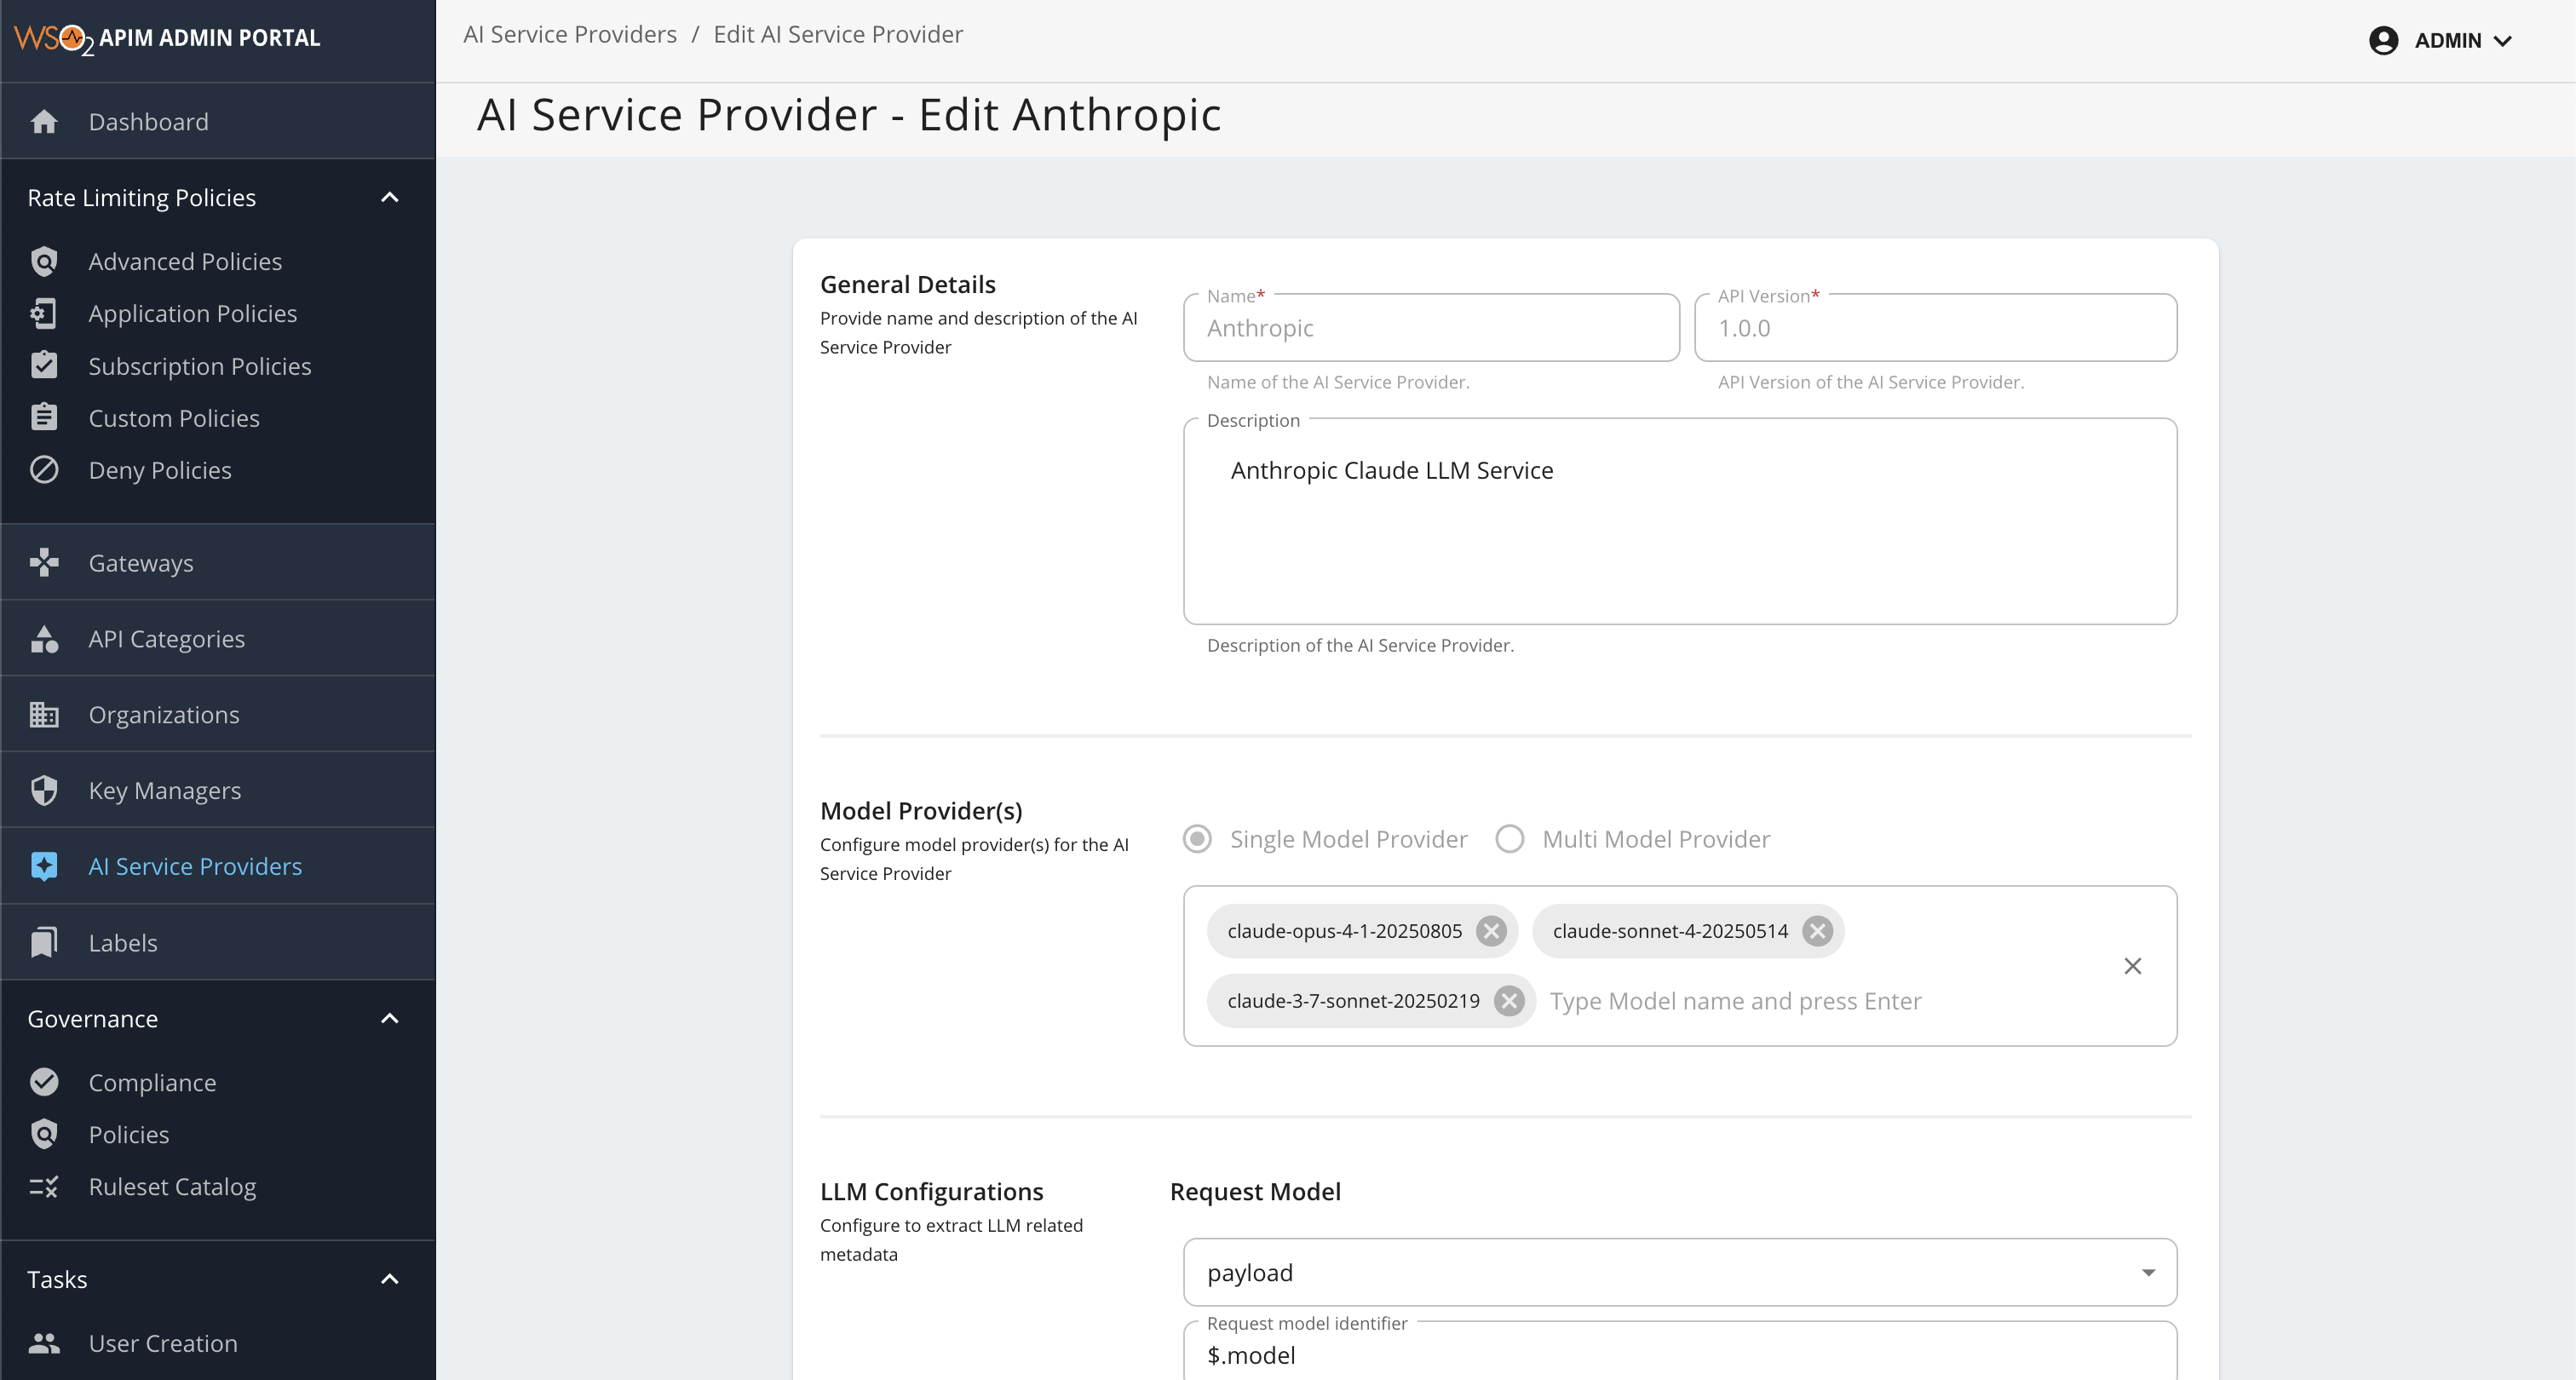The width and height of the screenshot is (2576, 1380).
Task: Click the Application Policies icon
Action: [x=45, y=313]
